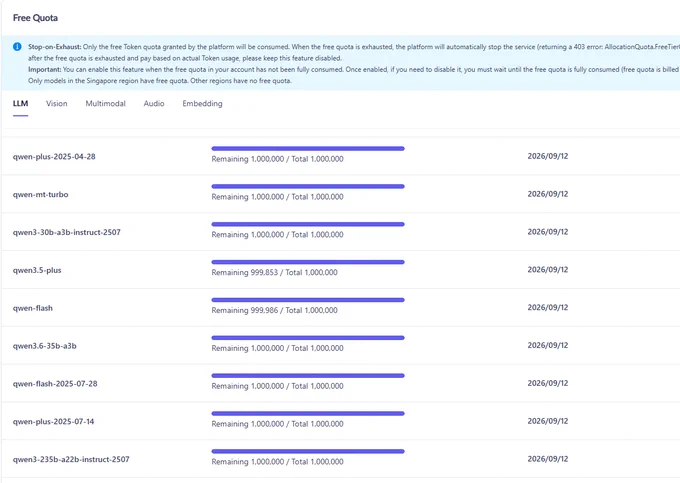Click 'Remaining 999,853 / Total 1,000,000' text
The height and width of the screenshot is (483, 680).
275,272
